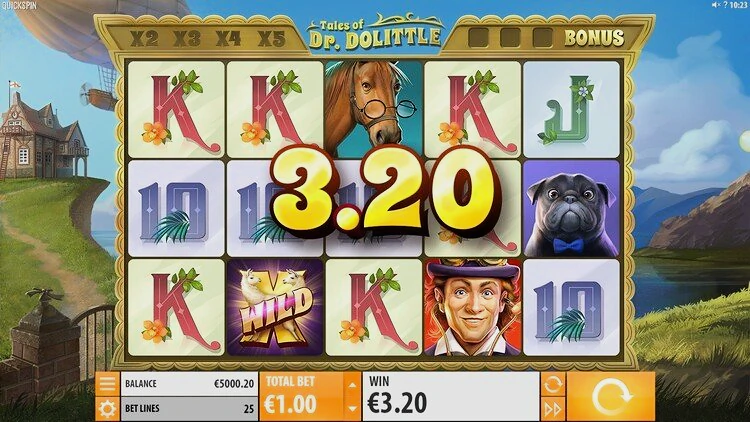Toggle the autoplay circular arrows icon
The width and height of the screenshot is (750, 422).
pos(553,384)
